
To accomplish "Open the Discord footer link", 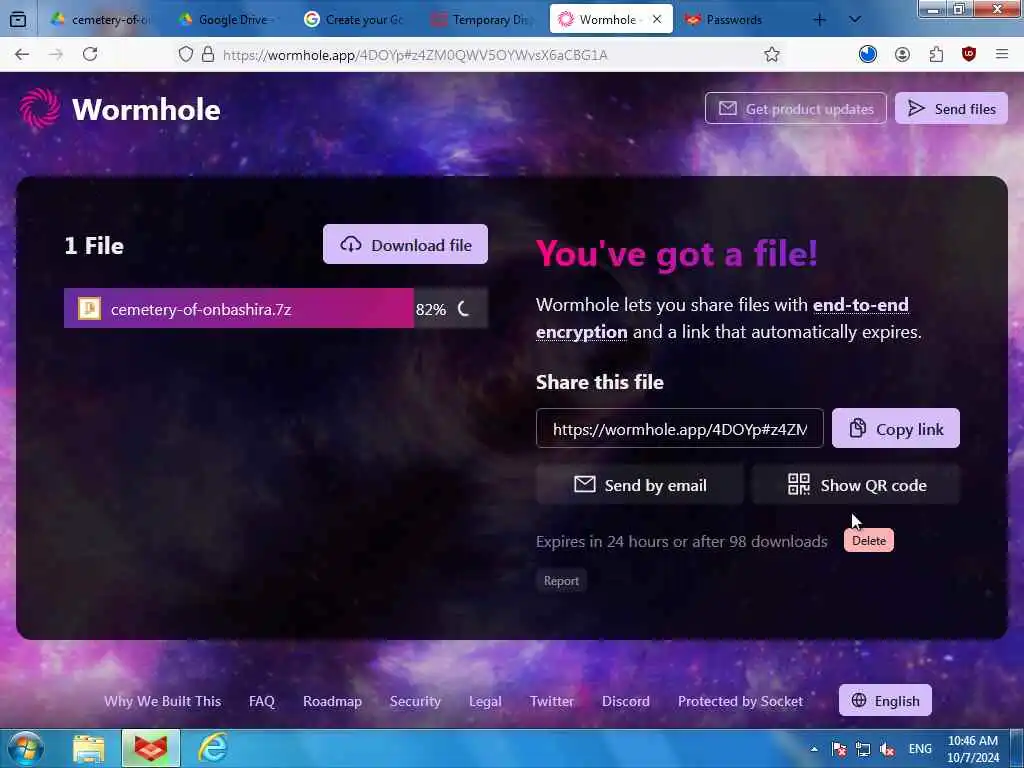I will 626,701.
